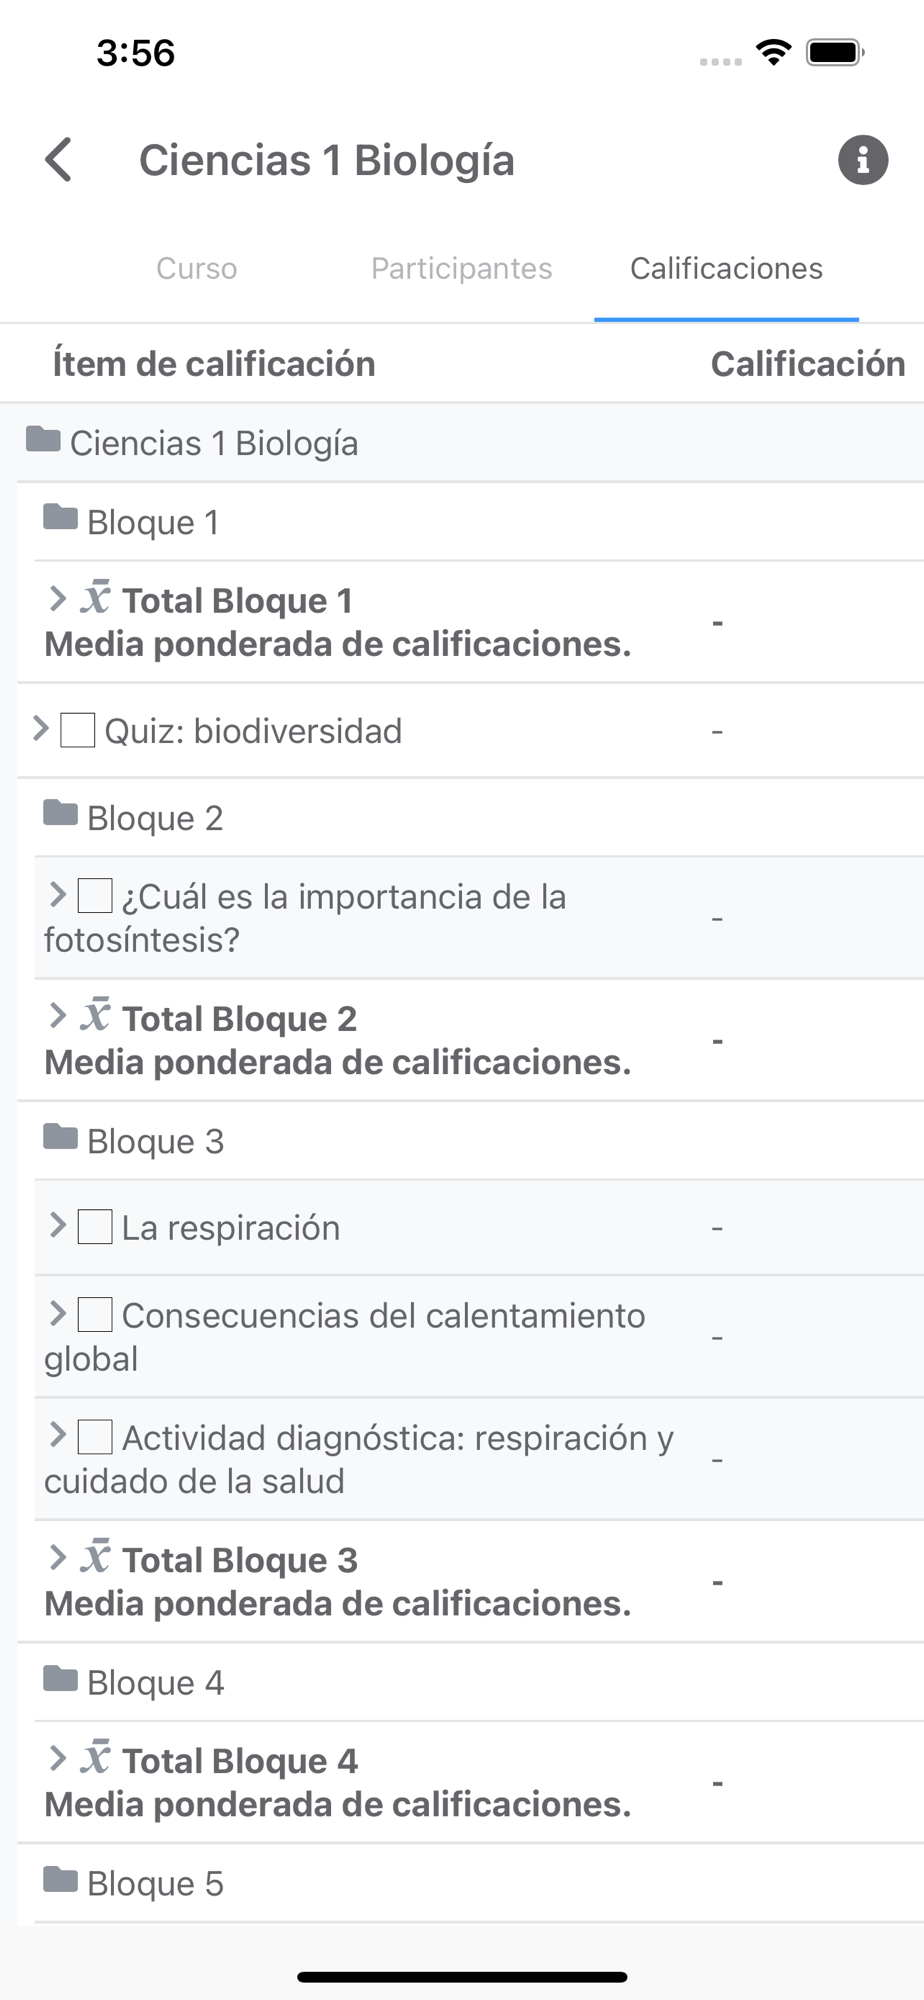Switch to the Curso tab

[x=197, y=268]
